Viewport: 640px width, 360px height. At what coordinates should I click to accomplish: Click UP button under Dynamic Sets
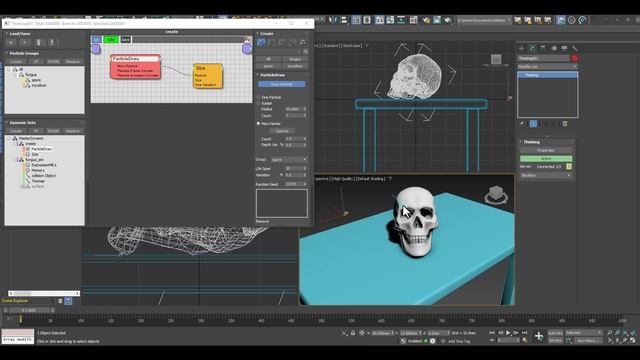tap(36, 131)
